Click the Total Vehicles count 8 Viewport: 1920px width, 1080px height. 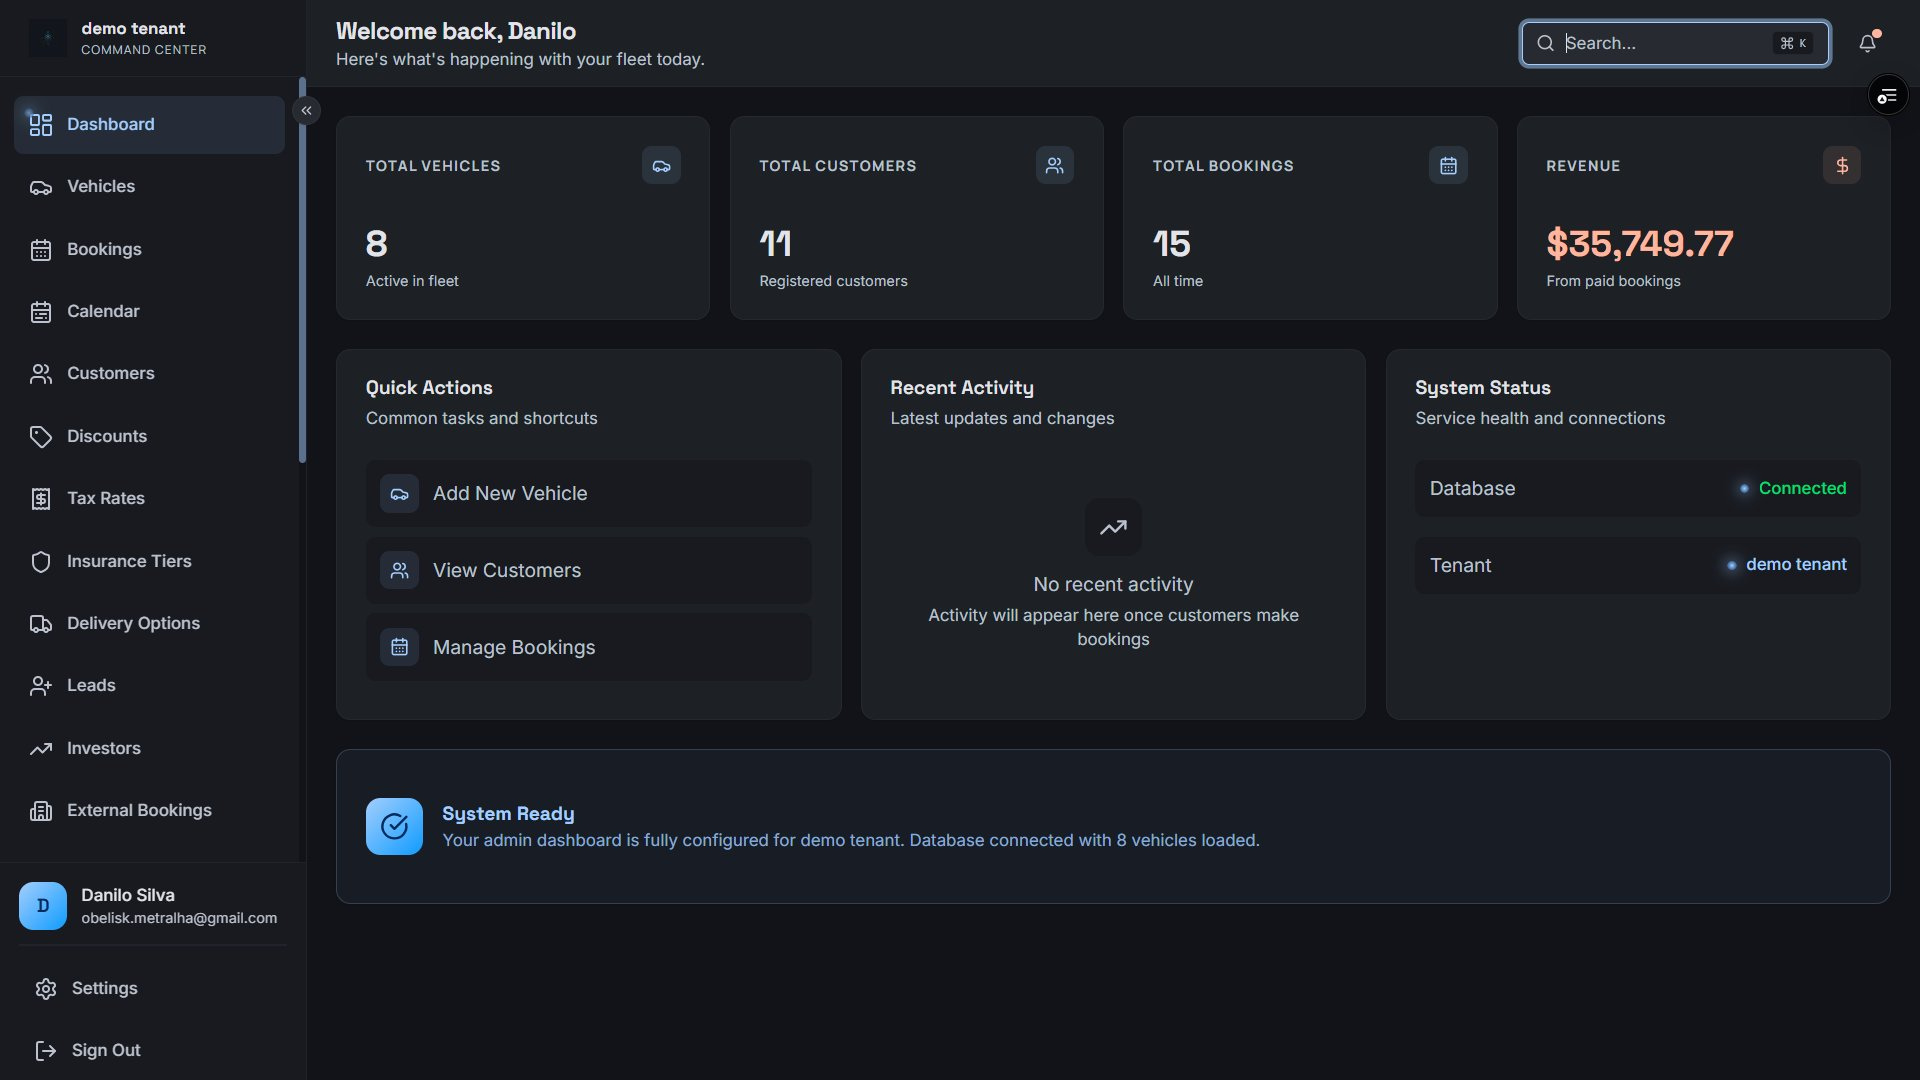tap(376, 244)
